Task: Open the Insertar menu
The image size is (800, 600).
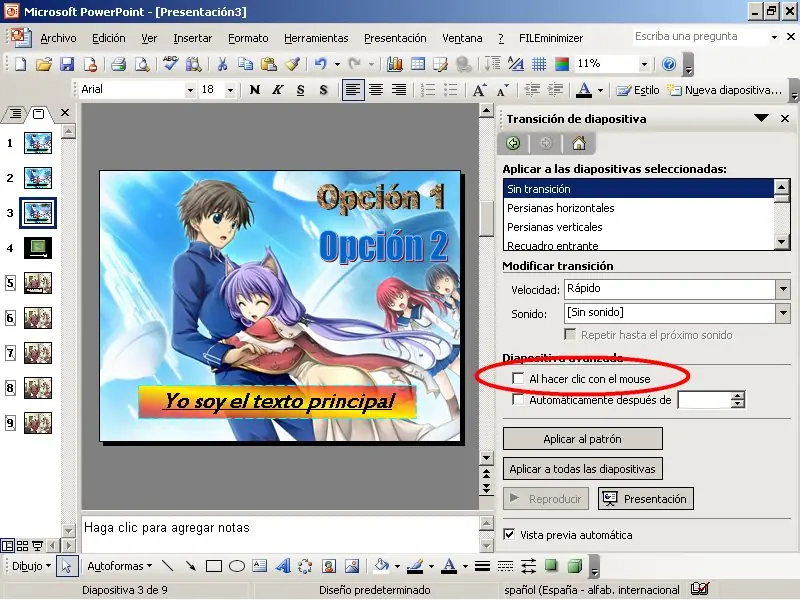Action: [x=192, y=38]
